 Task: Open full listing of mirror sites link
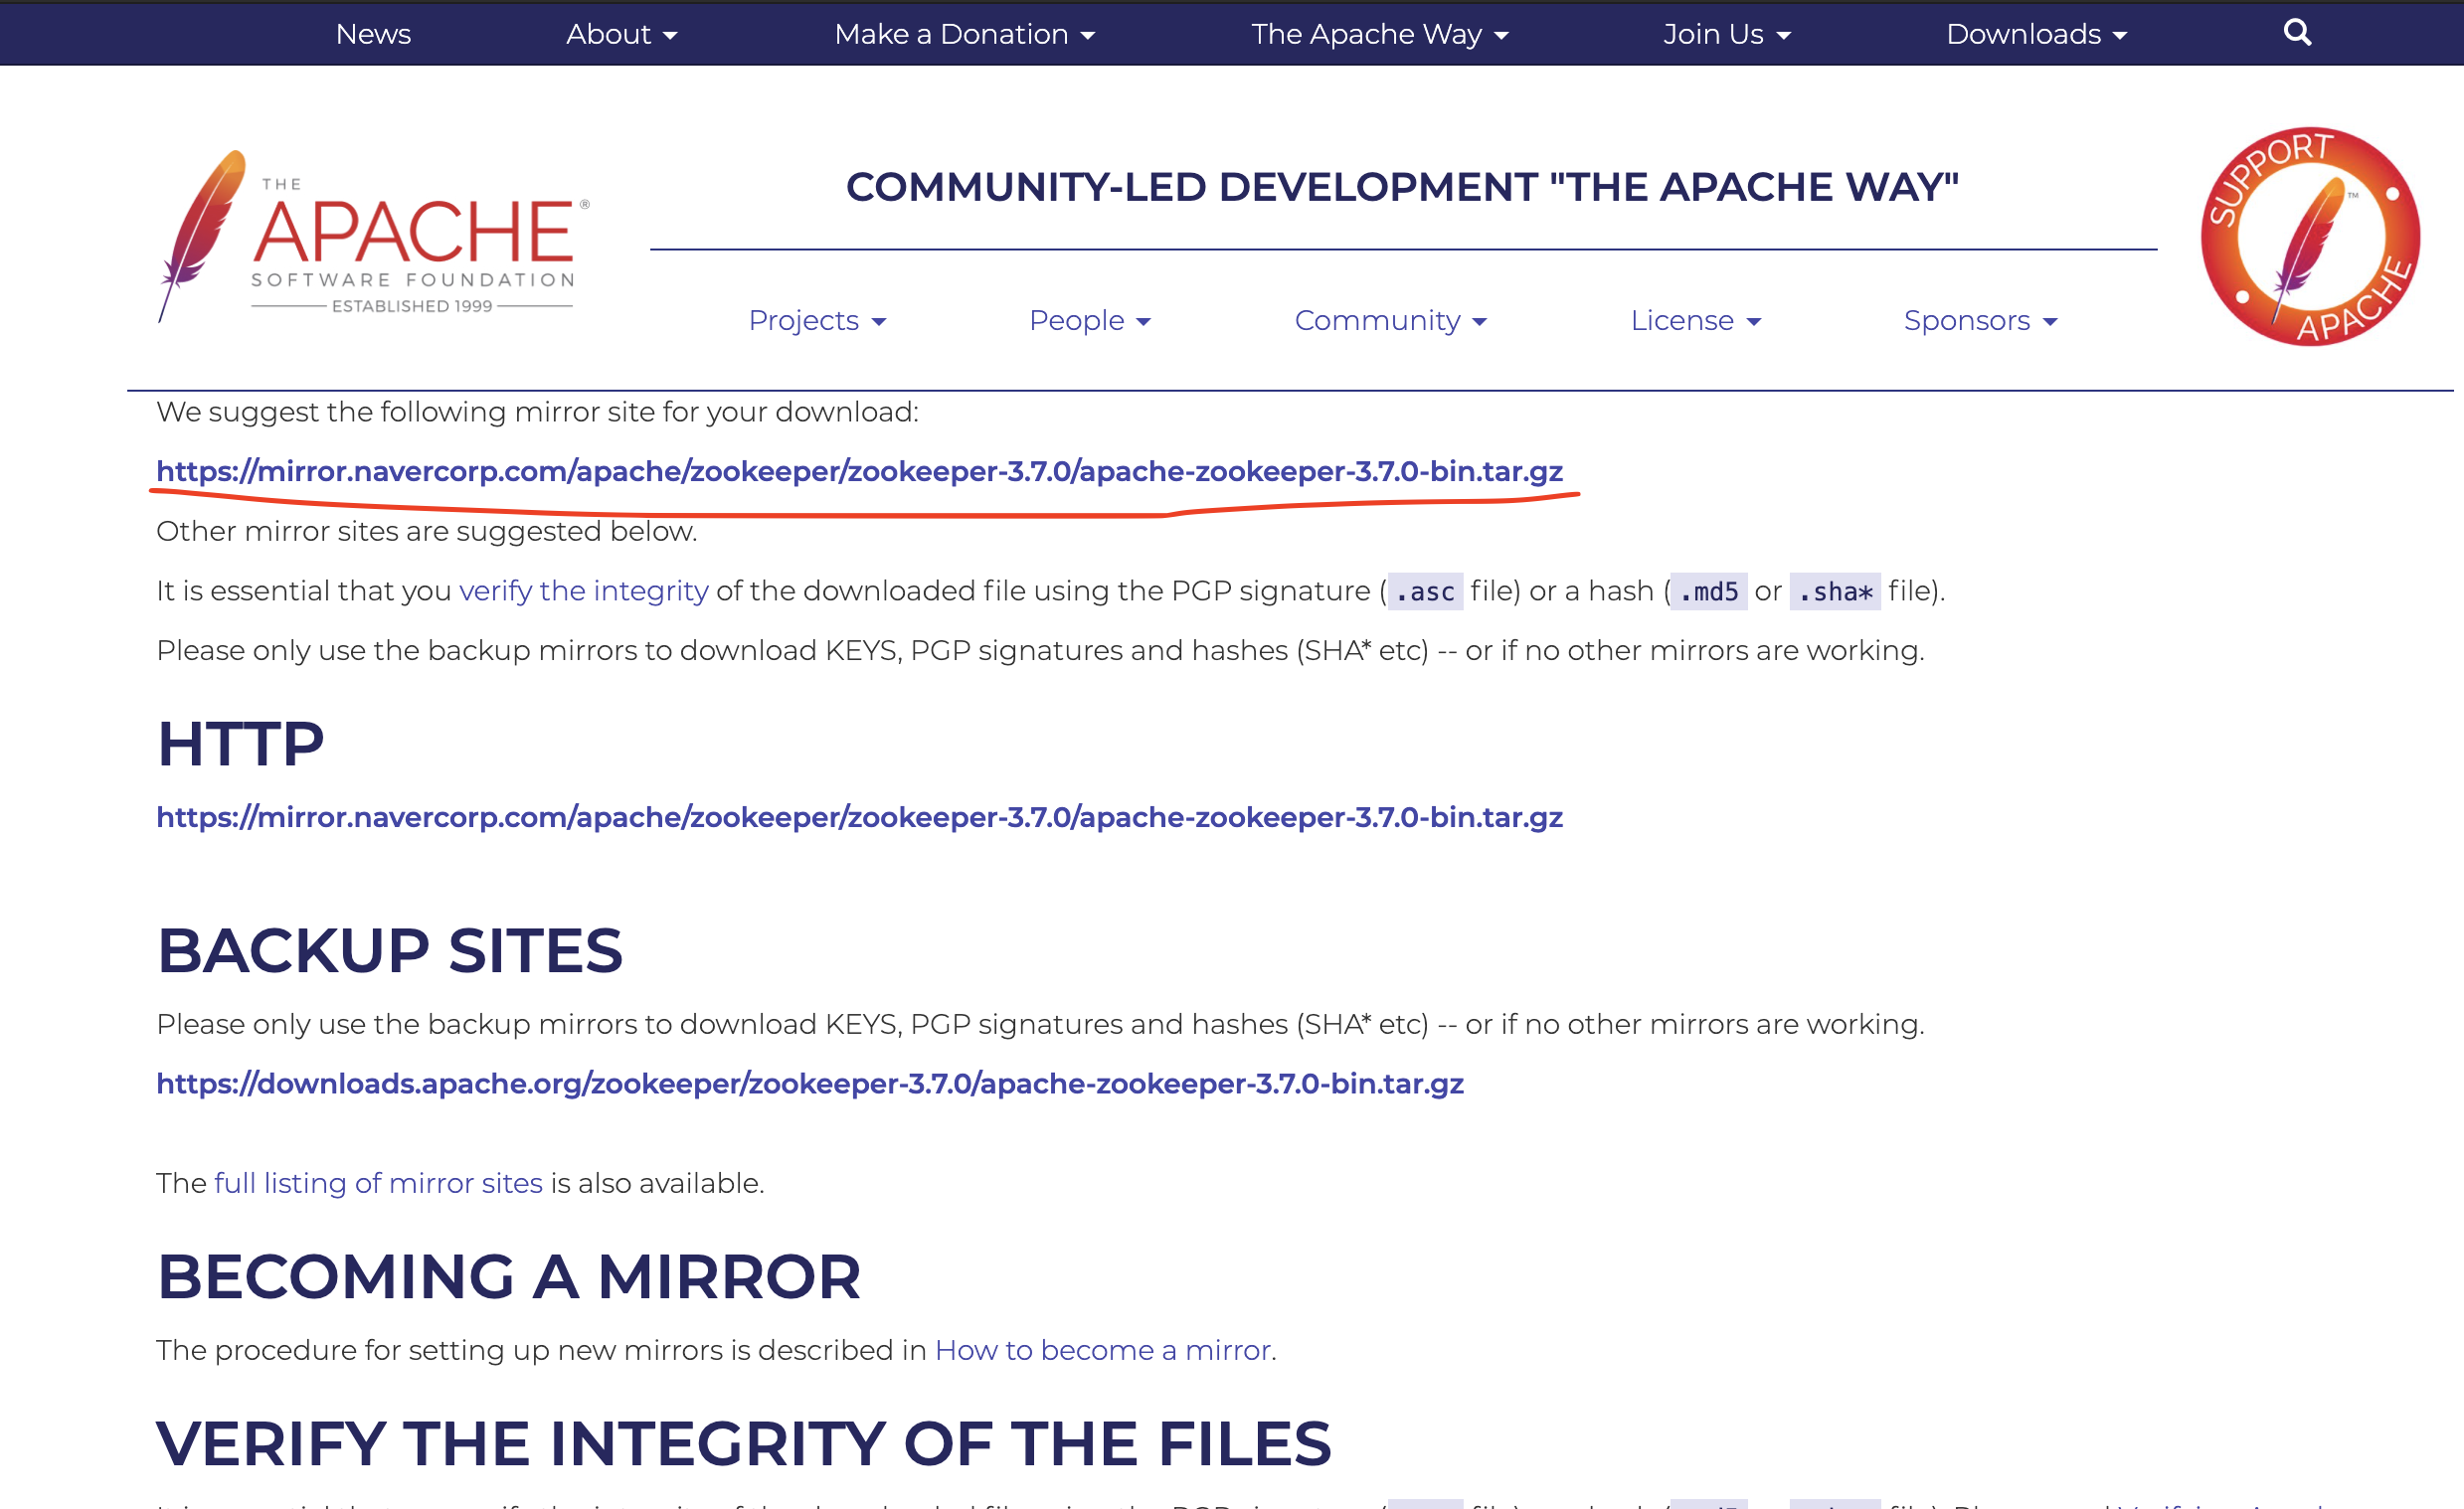[378, 1183]
